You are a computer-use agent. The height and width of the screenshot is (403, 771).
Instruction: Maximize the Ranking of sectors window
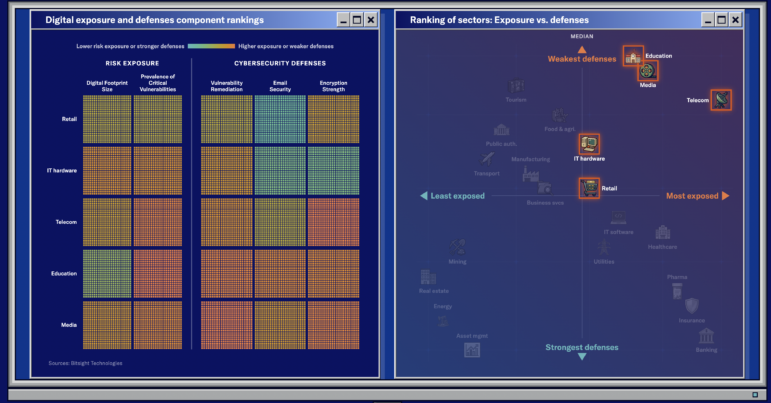[x=721, y=20]
